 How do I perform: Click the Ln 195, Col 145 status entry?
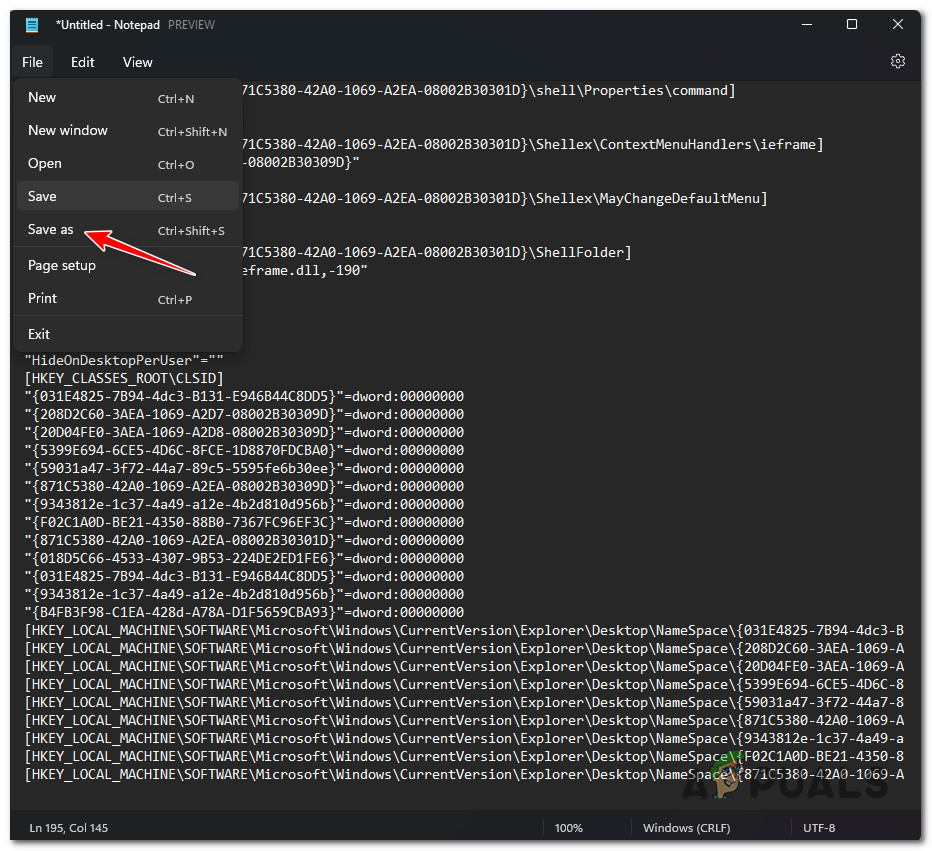[69, 827]
